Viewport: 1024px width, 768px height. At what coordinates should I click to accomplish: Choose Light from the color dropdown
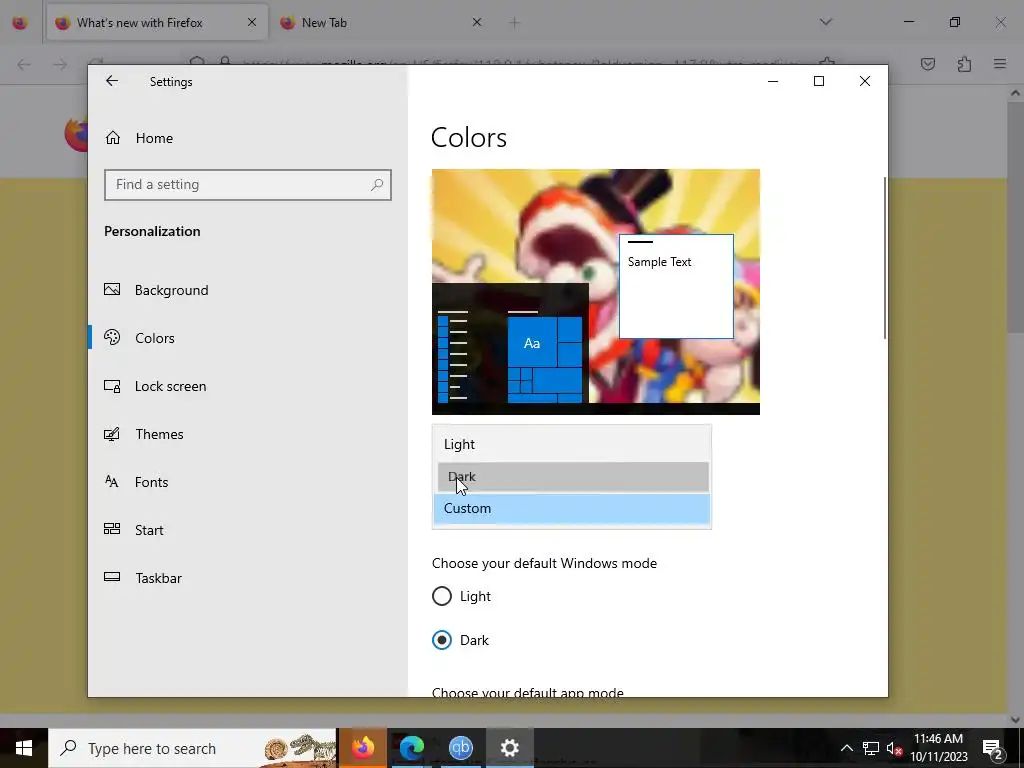coord(572,445)
